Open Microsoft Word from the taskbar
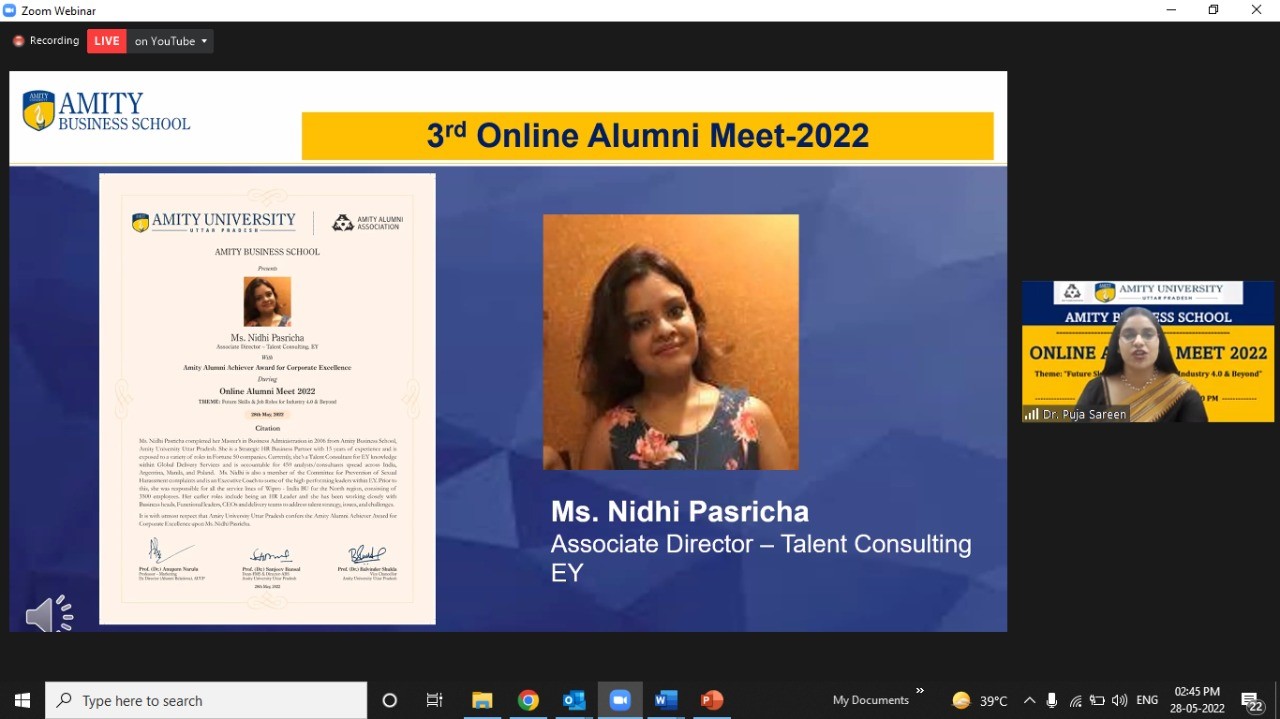Image resolution: width=1280 pixels, height=719 pixels. click(x=666, y=700)
